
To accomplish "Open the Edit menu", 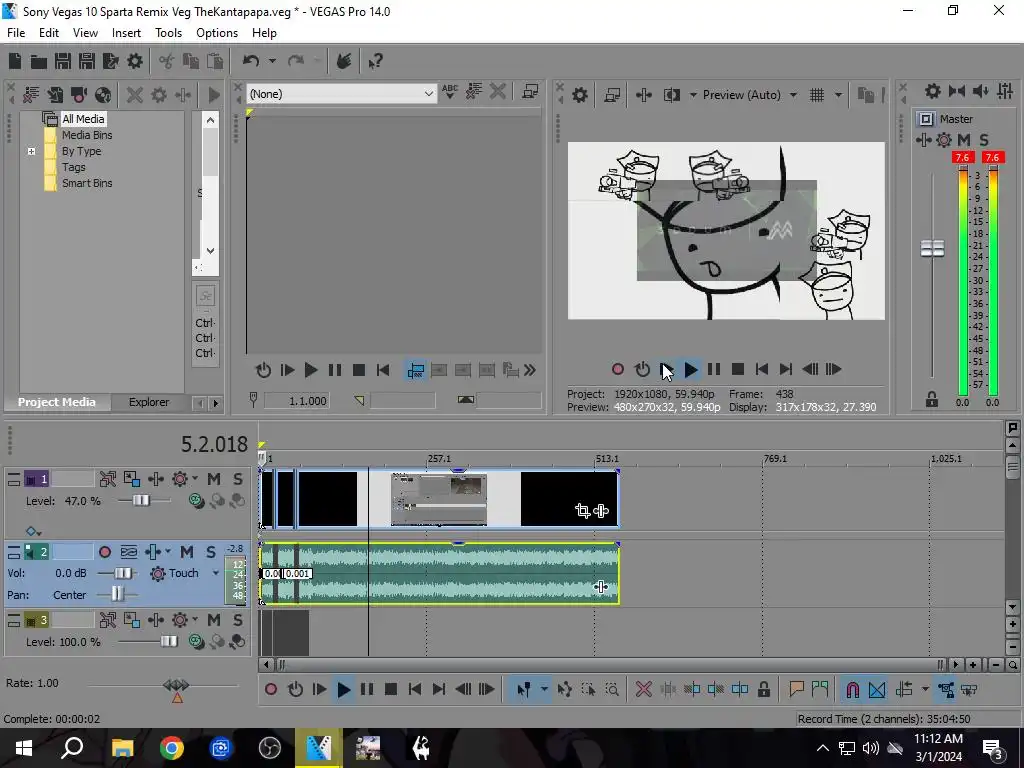I will (49, 33).
